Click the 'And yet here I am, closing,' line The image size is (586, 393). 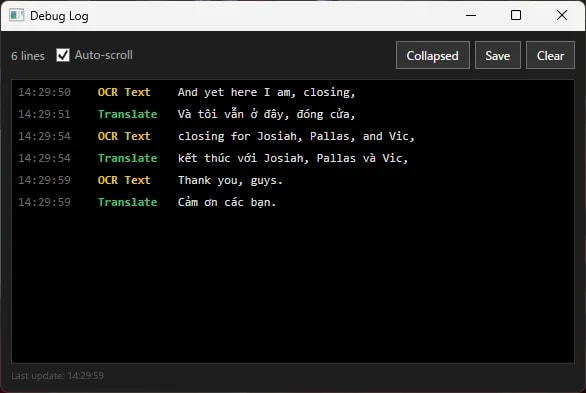(266, 92)
